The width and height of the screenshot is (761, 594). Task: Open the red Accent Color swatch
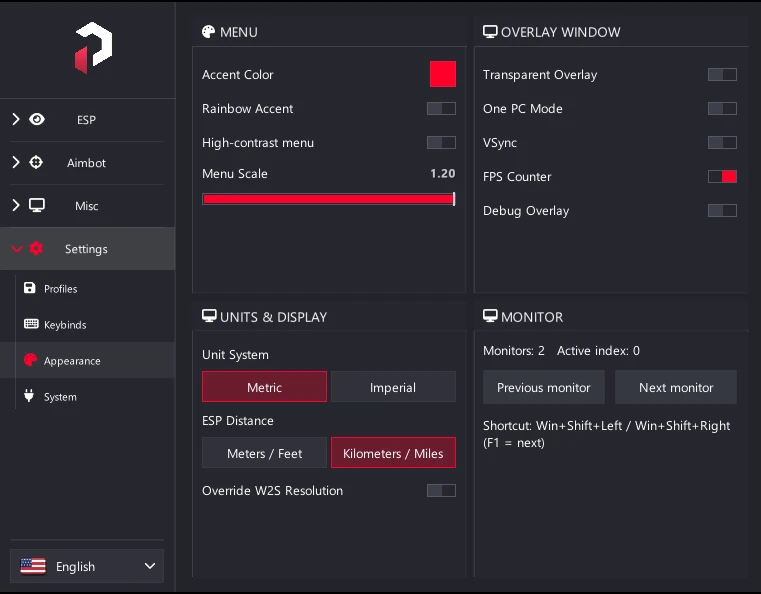(443, 74)
